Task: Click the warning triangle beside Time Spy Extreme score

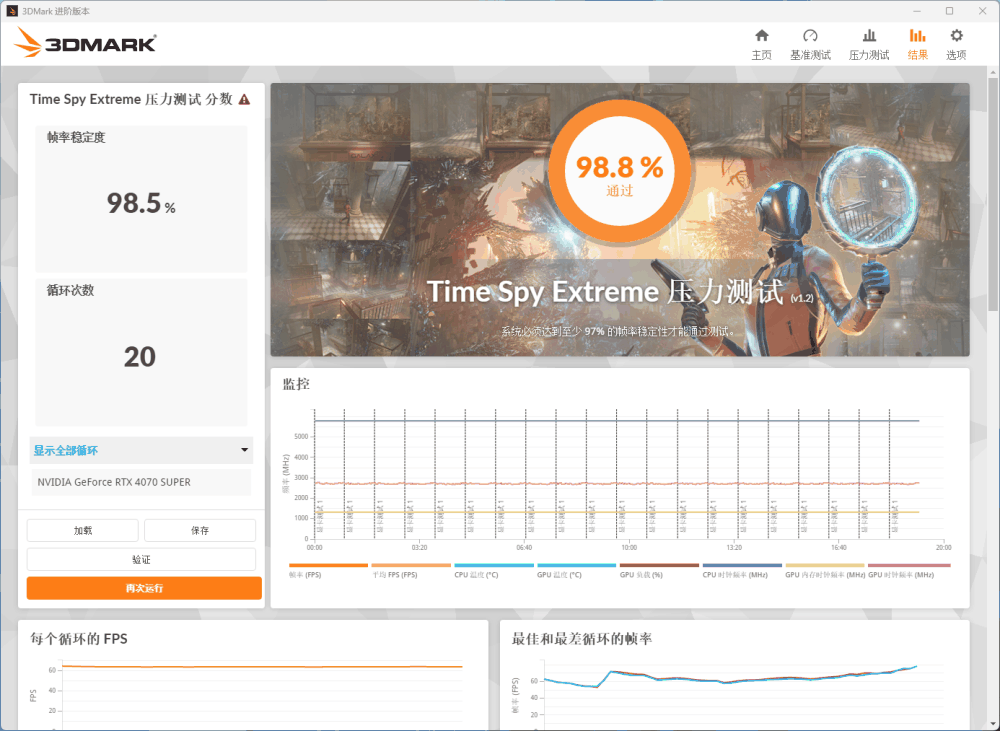Action: (x=246, y=99)
